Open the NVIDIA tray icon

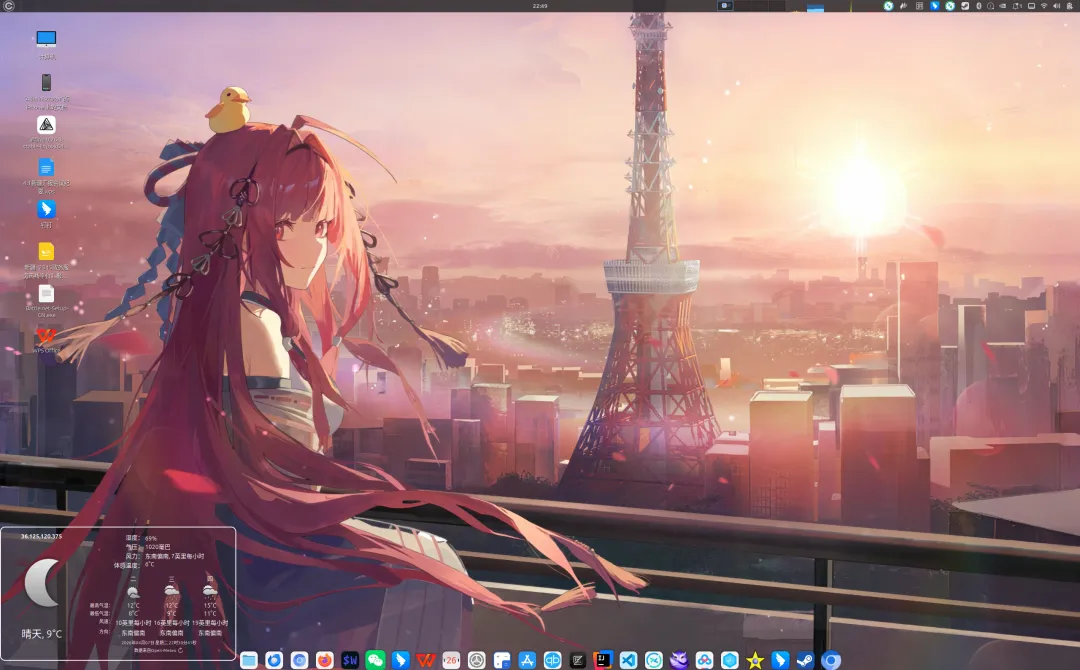point(1002,6)
